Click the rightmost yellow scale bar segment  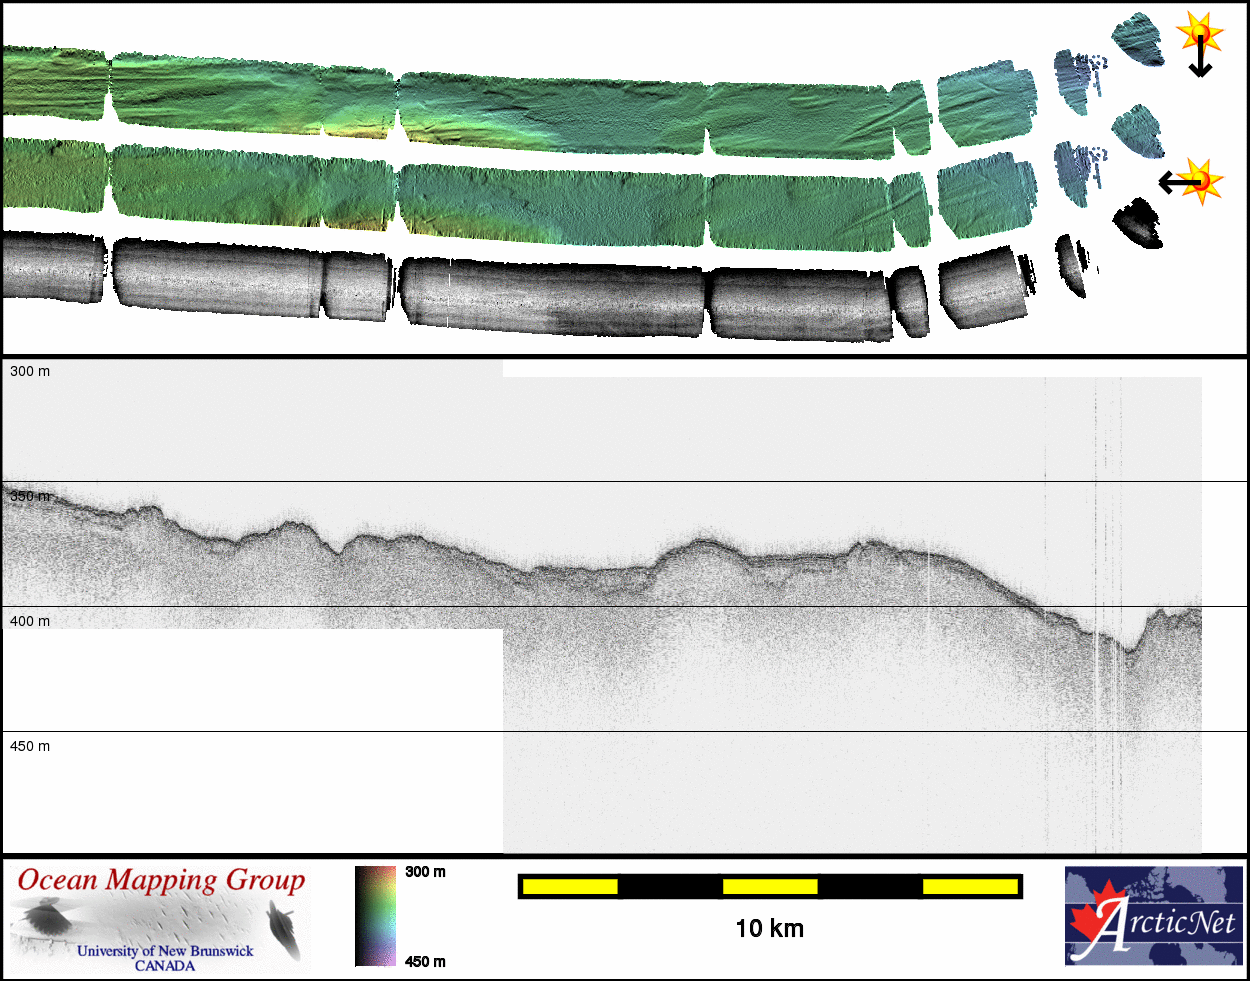click(x=970, y=886)
